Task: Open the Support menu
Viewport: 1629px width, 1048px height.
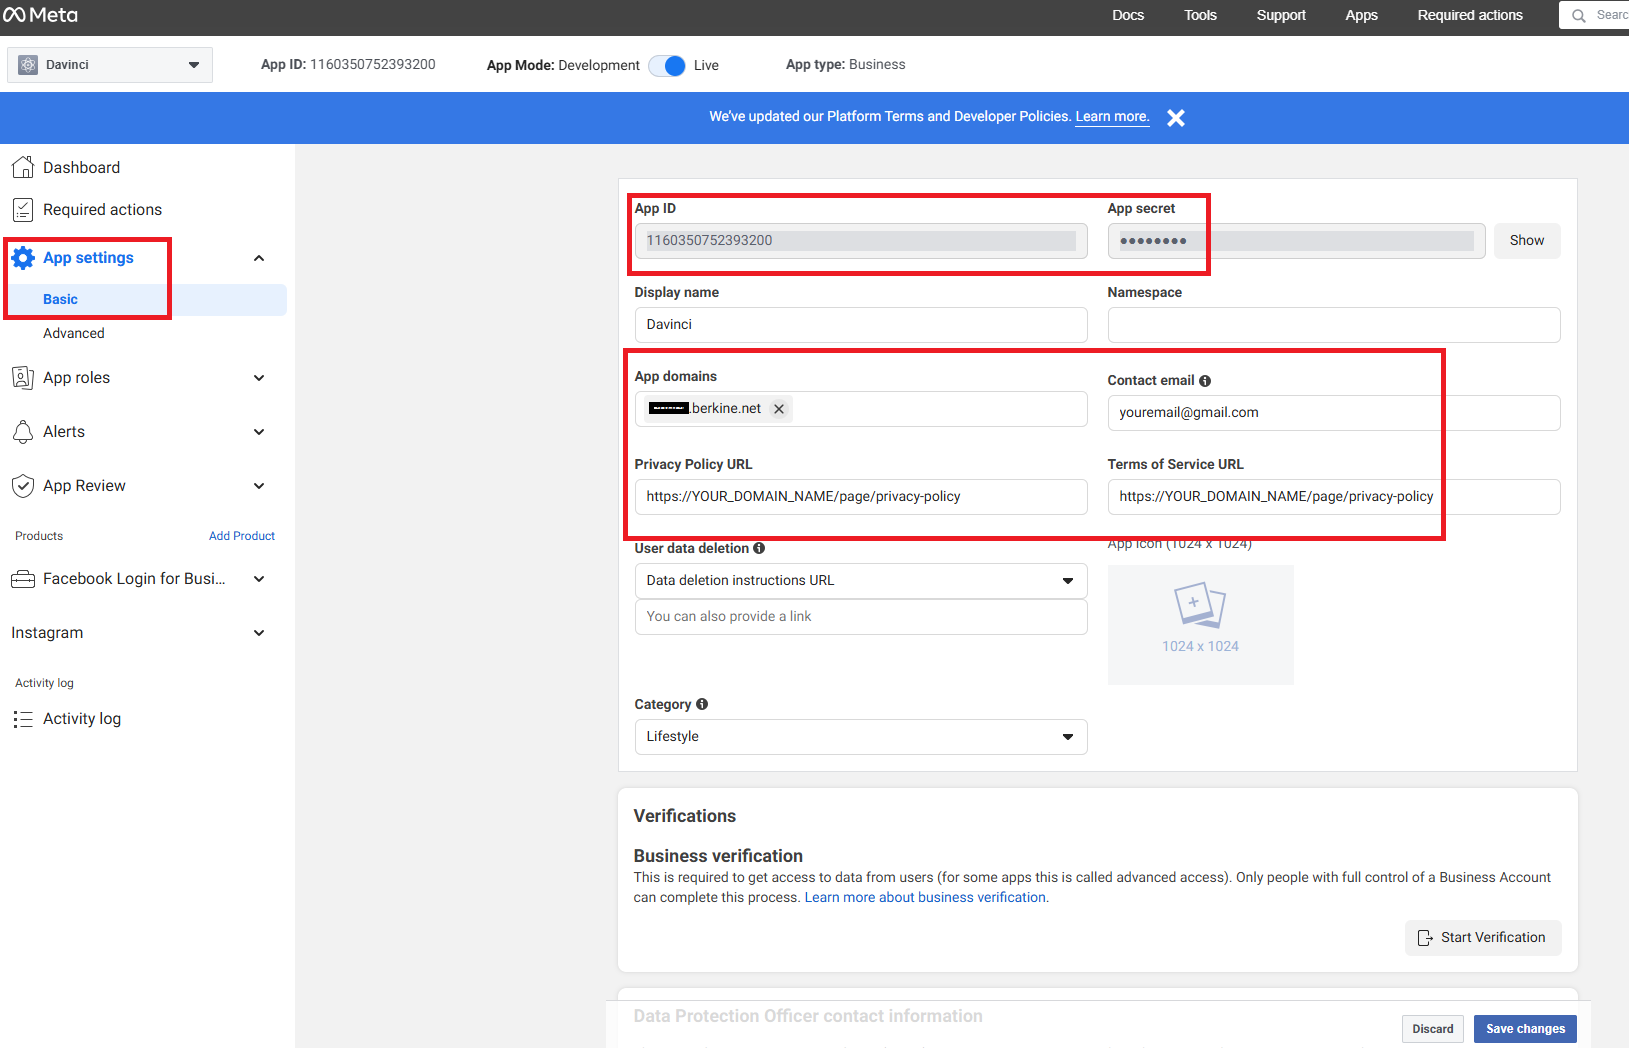Action: click(x=1281, y=15)
